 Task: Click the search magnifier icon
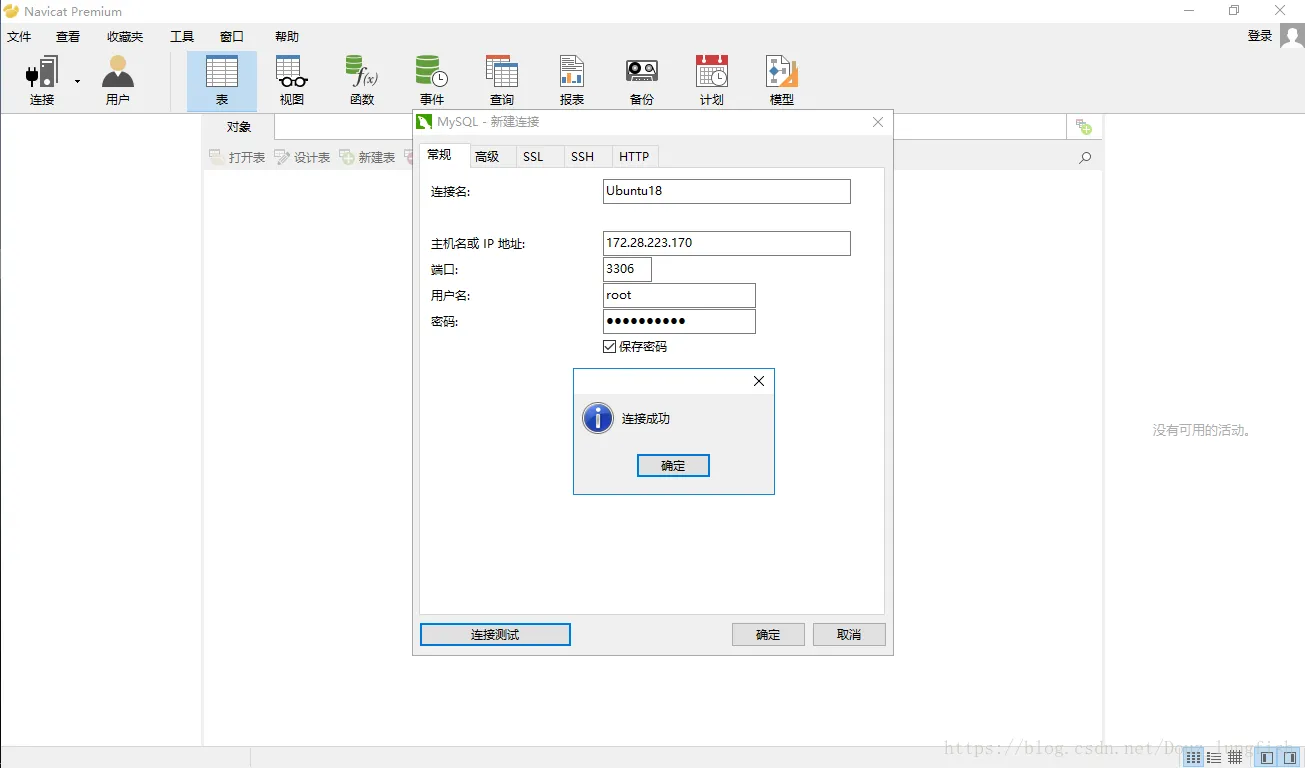(1085, 158)
